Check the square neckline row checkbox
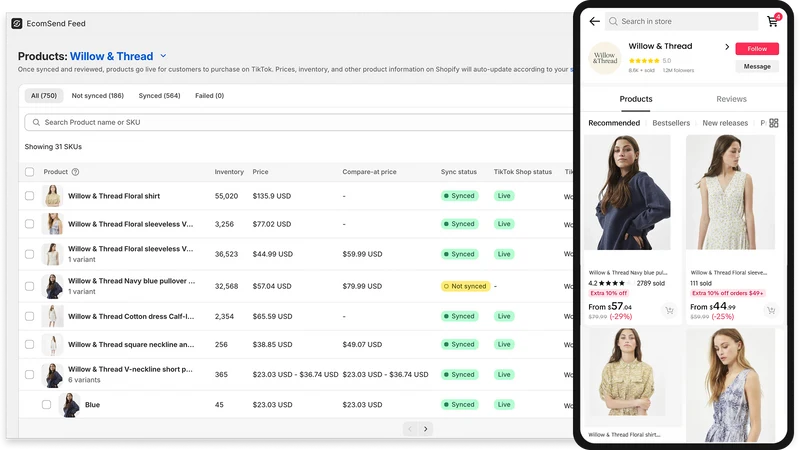This screenshot has width=800, height=450. pos(30,344)
